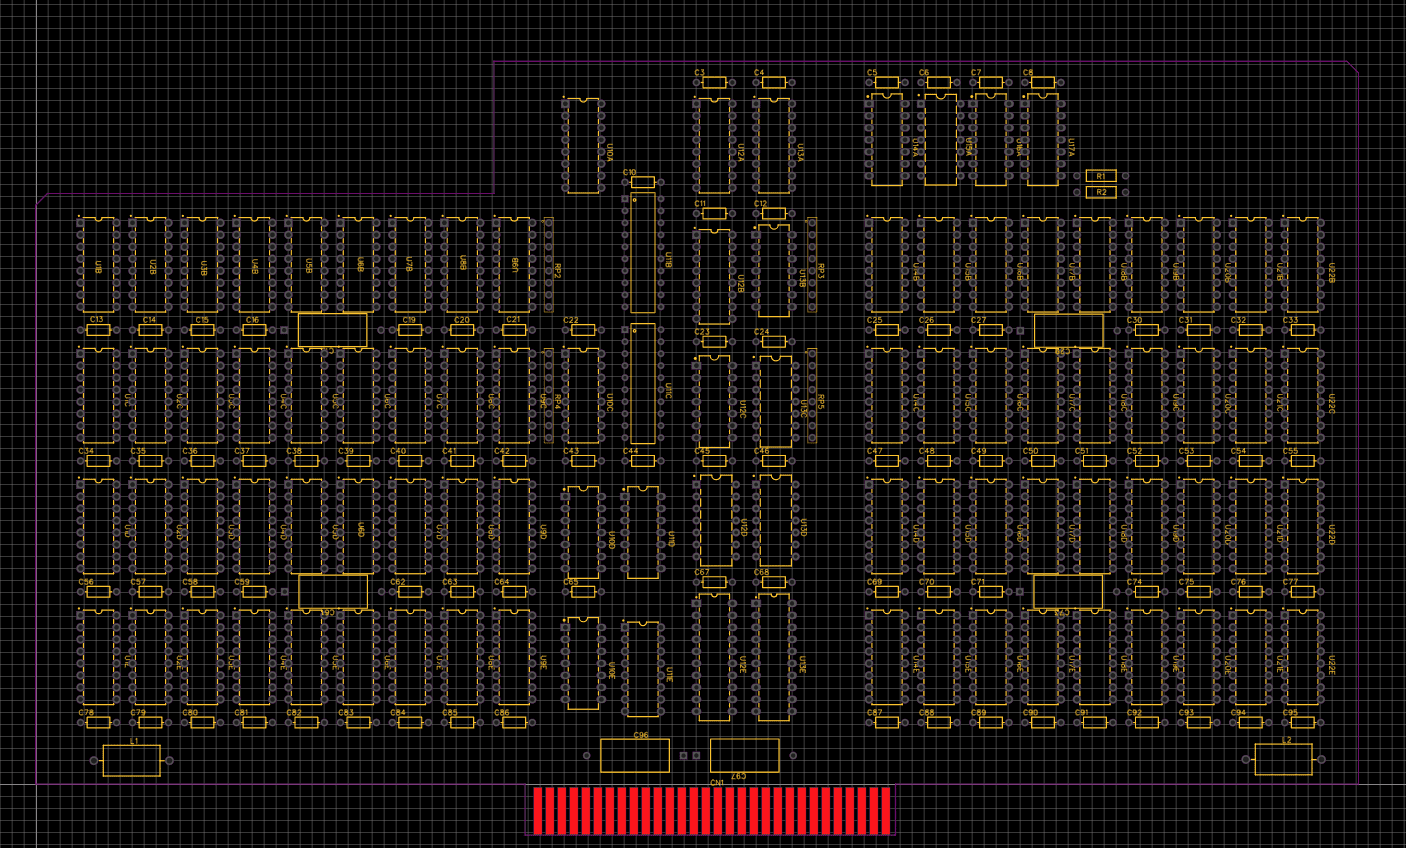This screenshot has height=848, width=1406.
Task: Select capacitor C71
Action: [991, 592]
